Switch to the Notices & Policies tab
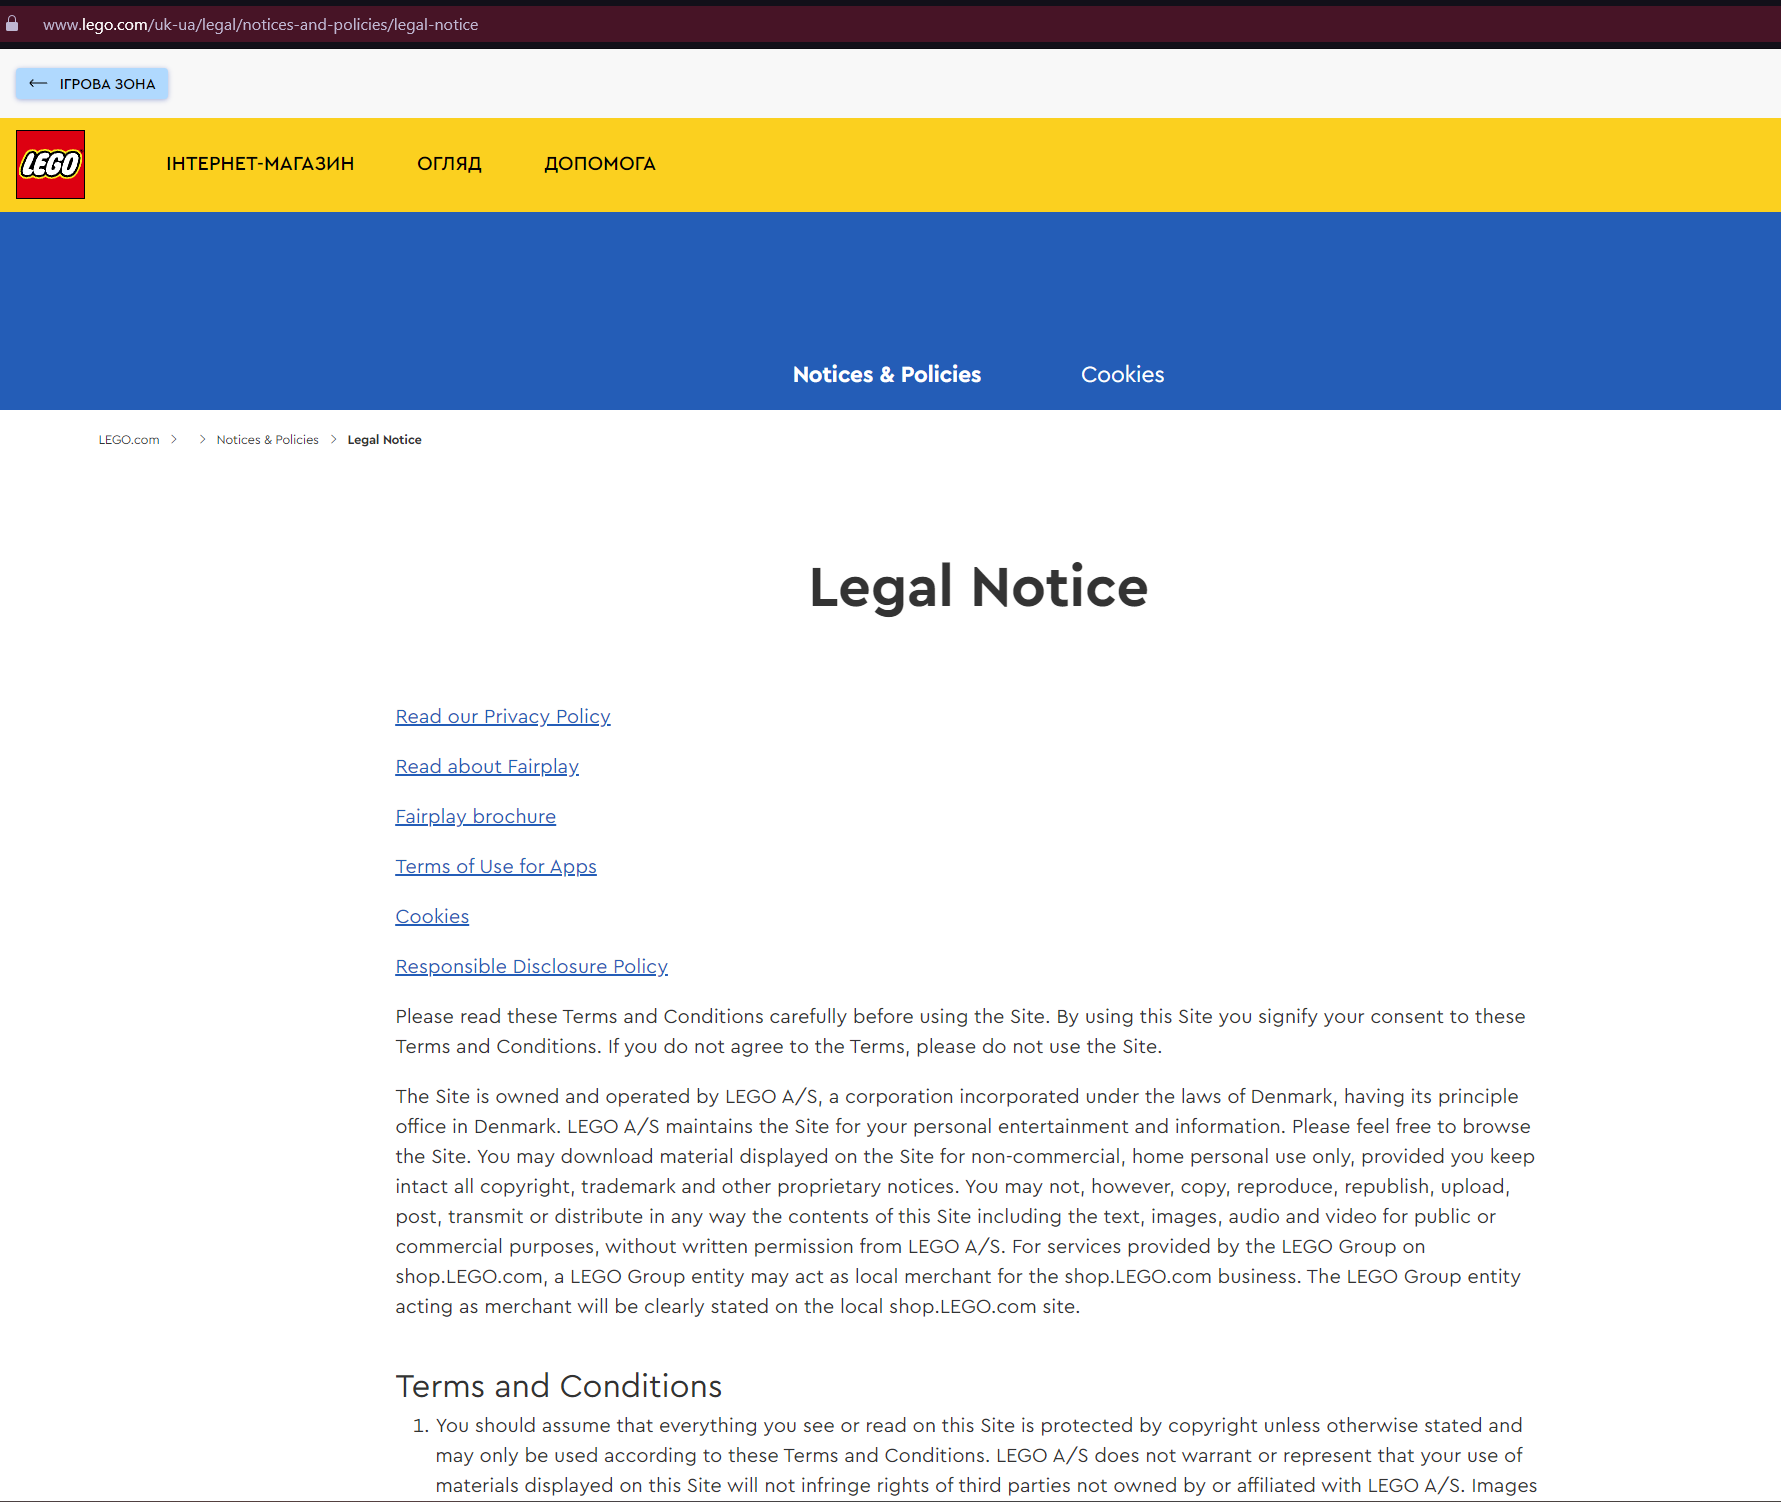This screenshot has height=1502, width=1781. coord(886,375)
